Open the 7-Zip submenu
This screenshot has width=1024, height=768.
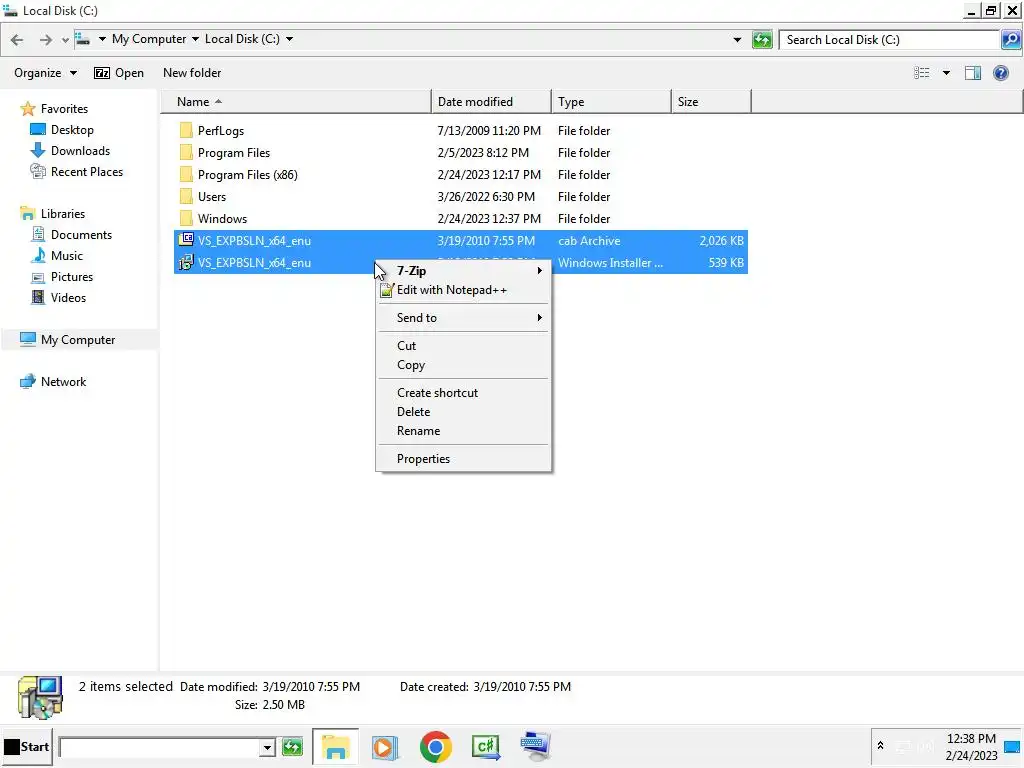pyautogui.click(x=464, y=271)
